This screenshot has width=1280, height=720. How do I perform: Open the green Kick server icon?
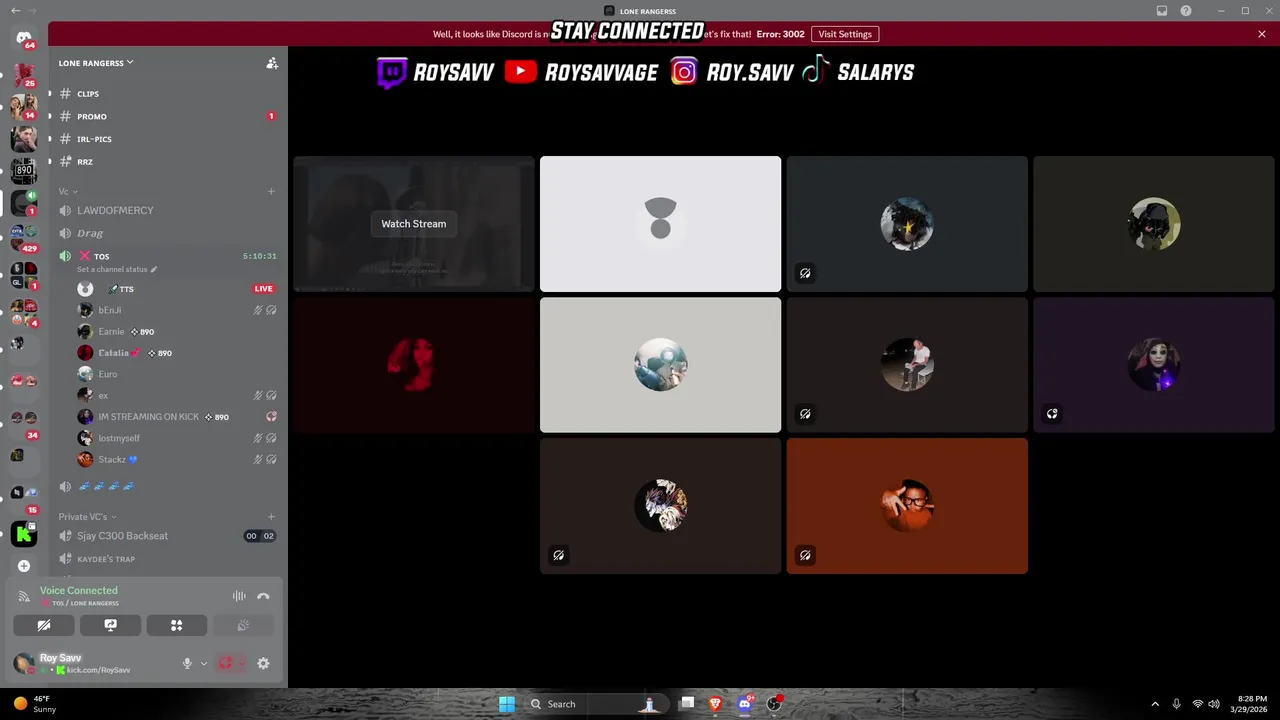click(24, 534)
